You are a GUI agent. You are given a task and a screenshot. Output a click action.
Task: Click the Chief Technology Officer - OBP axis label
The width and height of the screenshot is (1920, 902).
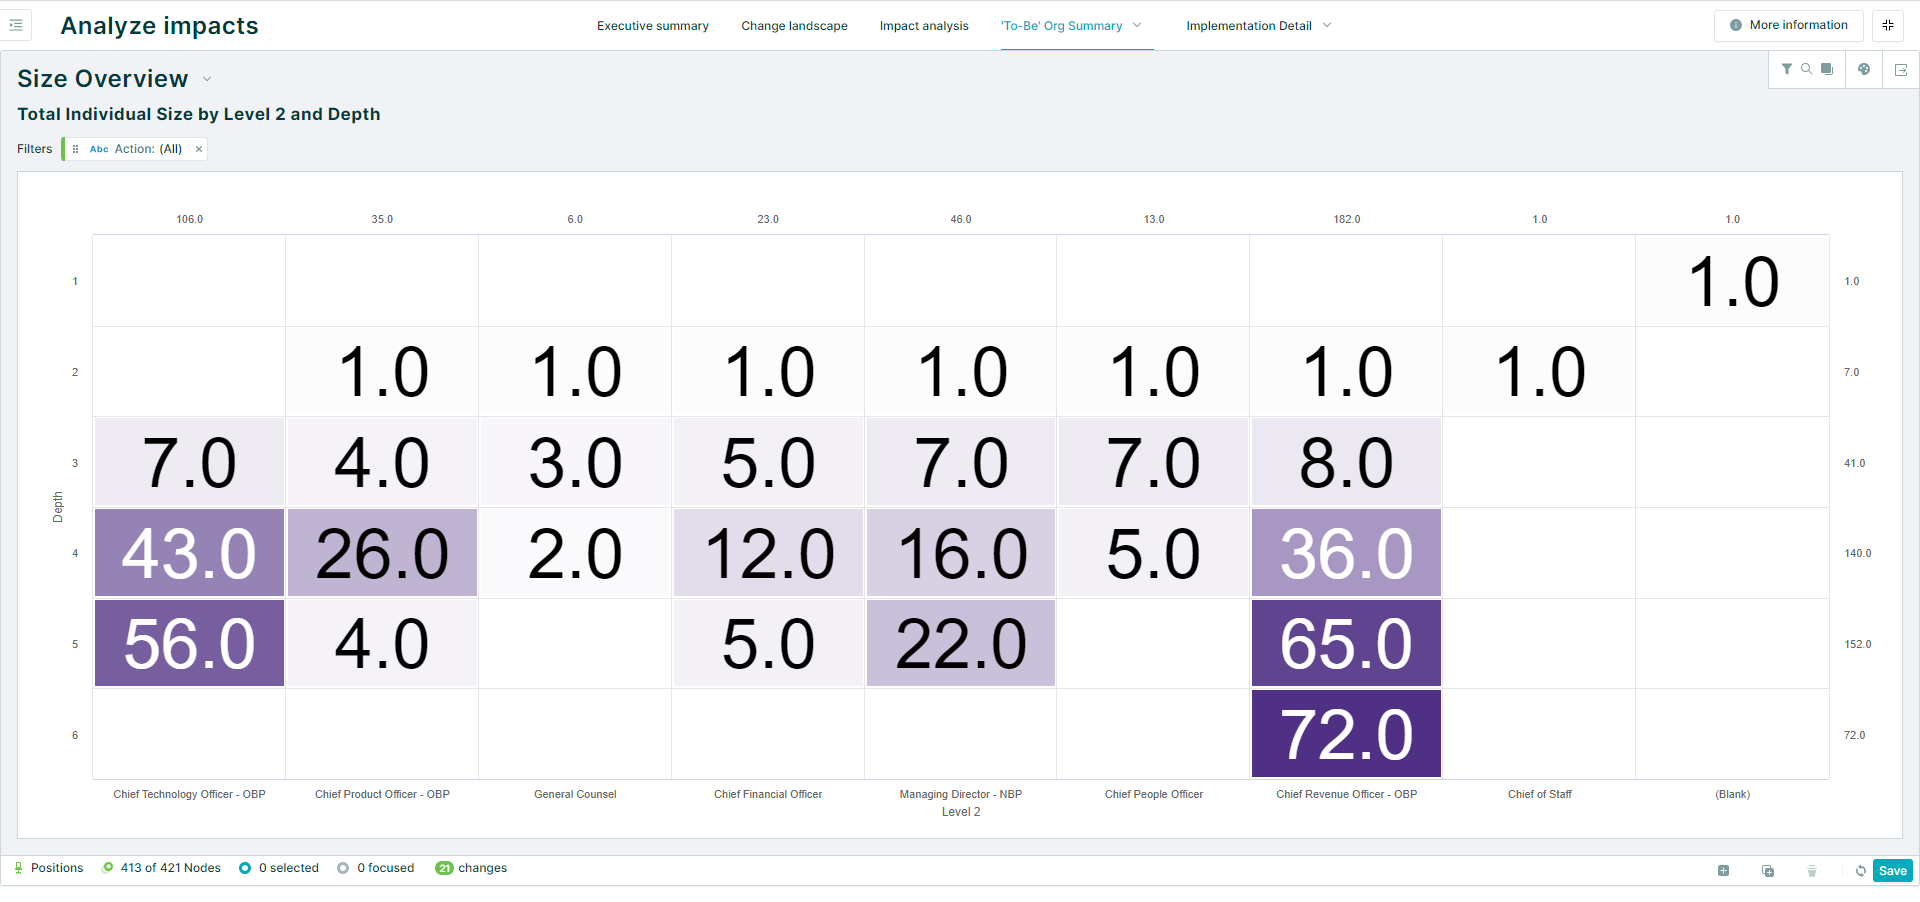[189, 794]
